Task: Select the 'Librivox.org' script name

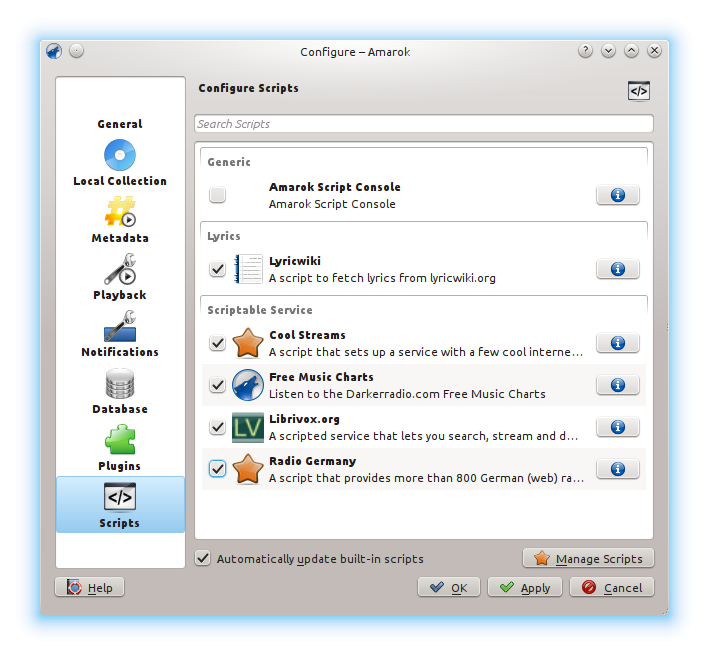Action: tap(304, 419)
